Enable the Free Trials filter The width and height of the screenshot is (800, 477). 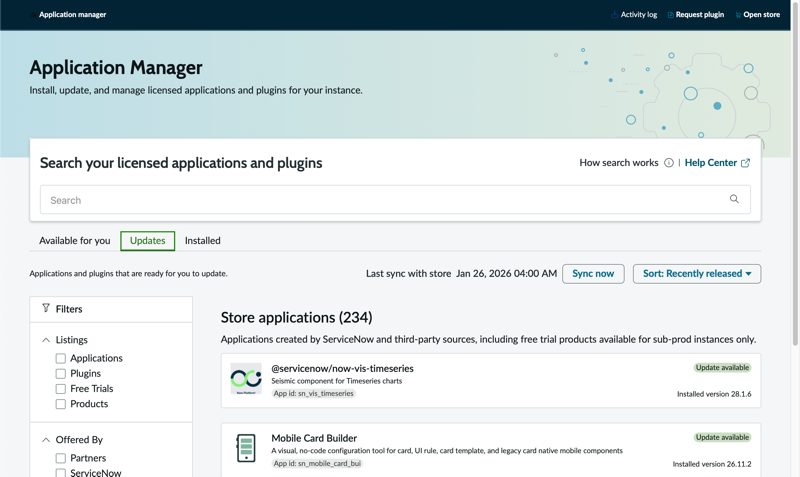pyautogui.click(x=61, y=389)
